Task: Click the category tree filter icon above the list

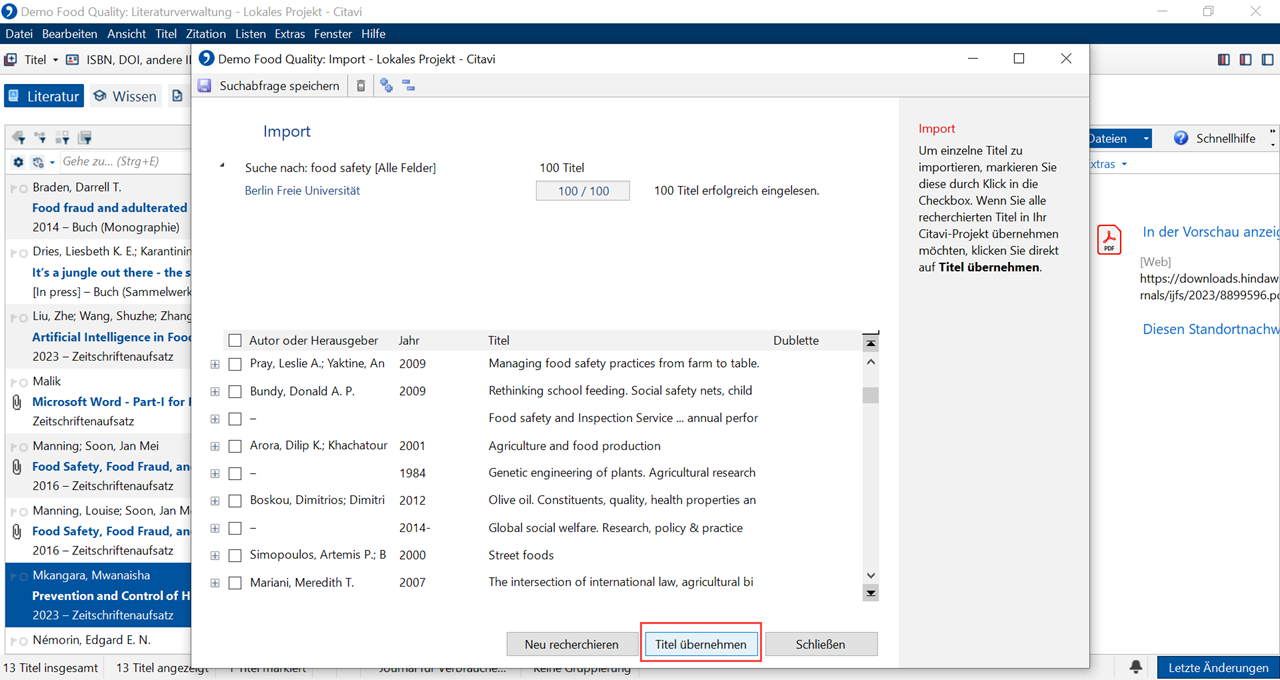Action: pyautogui.click(x=40, y=138)
